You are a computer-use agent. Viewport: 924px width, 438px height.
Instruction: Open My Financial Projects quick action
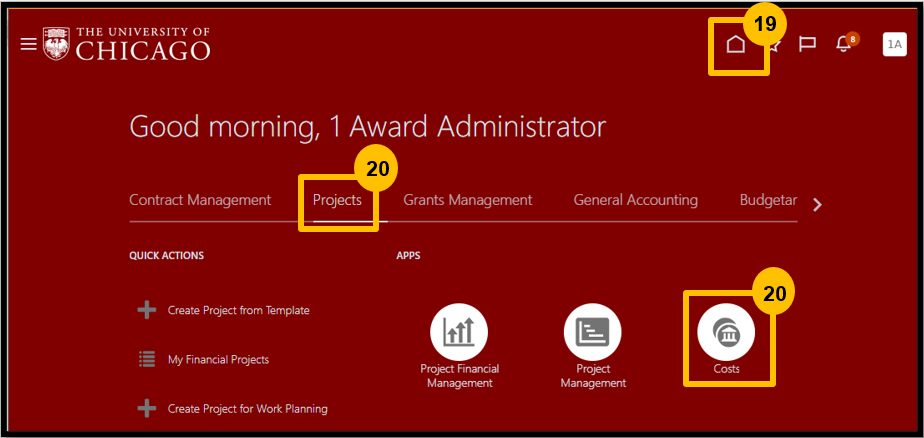[218, 359]
